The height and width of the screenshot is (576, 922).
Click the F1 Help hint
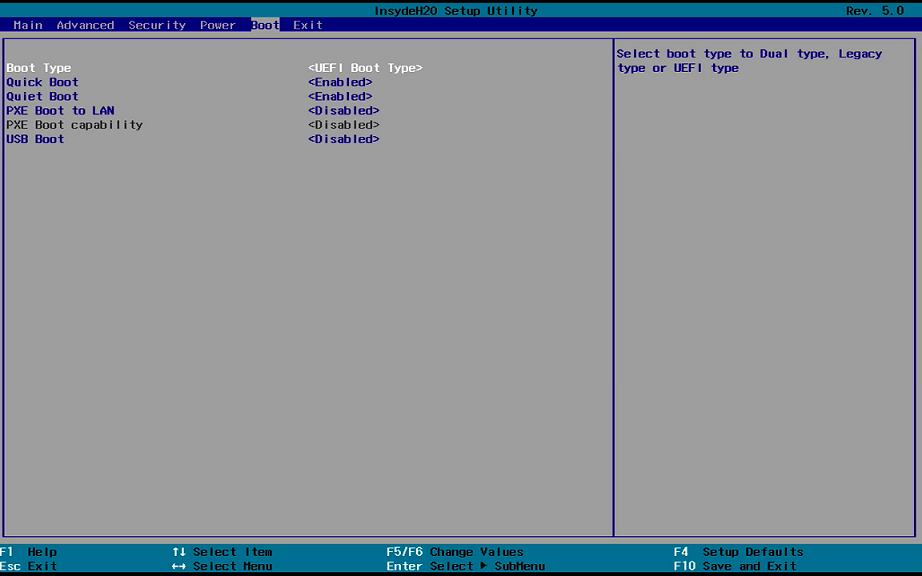coord(29,552)
